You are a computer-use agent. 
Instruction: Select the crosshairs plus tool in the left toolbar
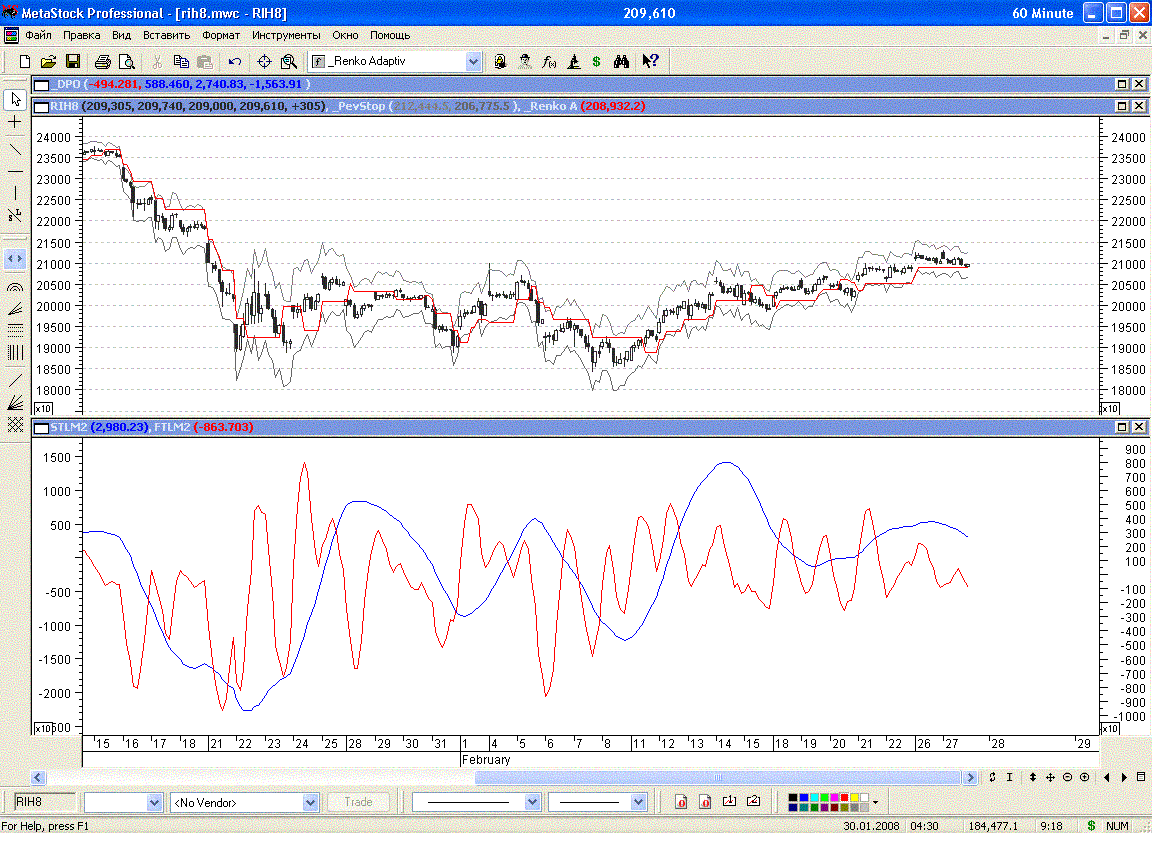click(x=15, y=122)
